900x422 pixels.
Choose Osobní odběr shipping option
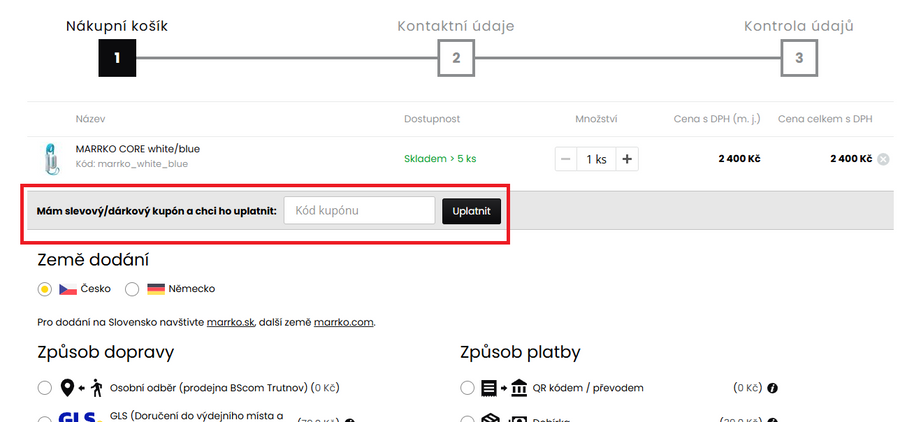click(44, 388)
